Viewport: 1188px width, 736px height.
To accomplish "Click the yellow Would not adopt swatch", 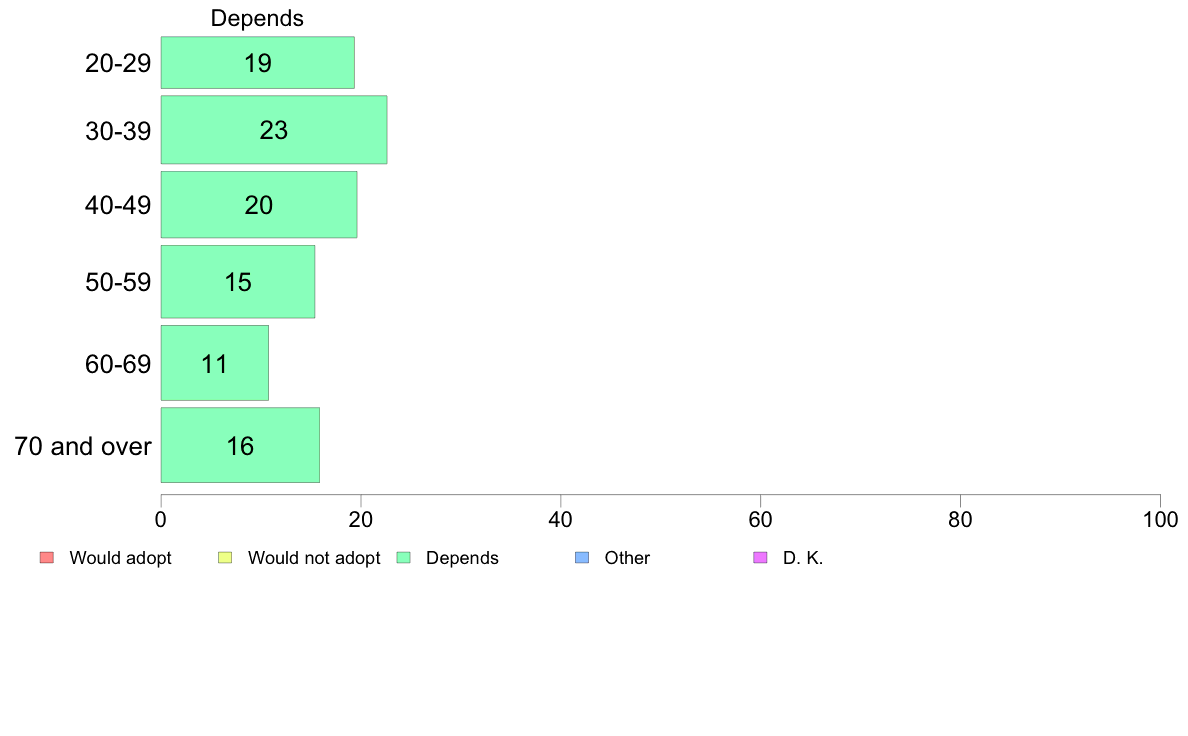I will coord(225,558).
